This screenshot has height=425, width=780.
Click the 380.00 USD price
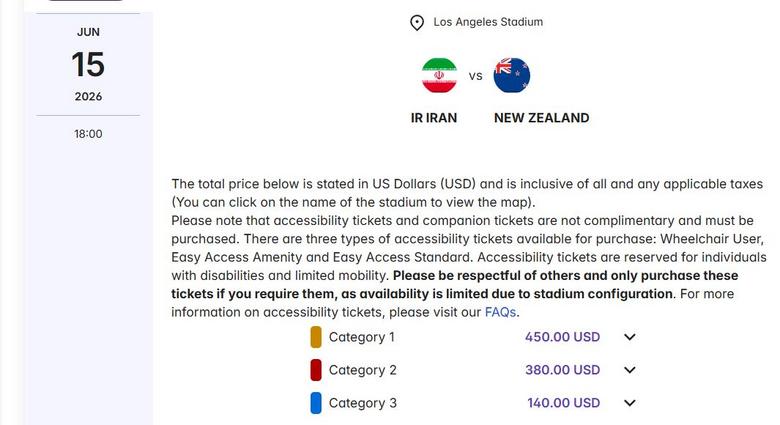click(x=562, y=370)
